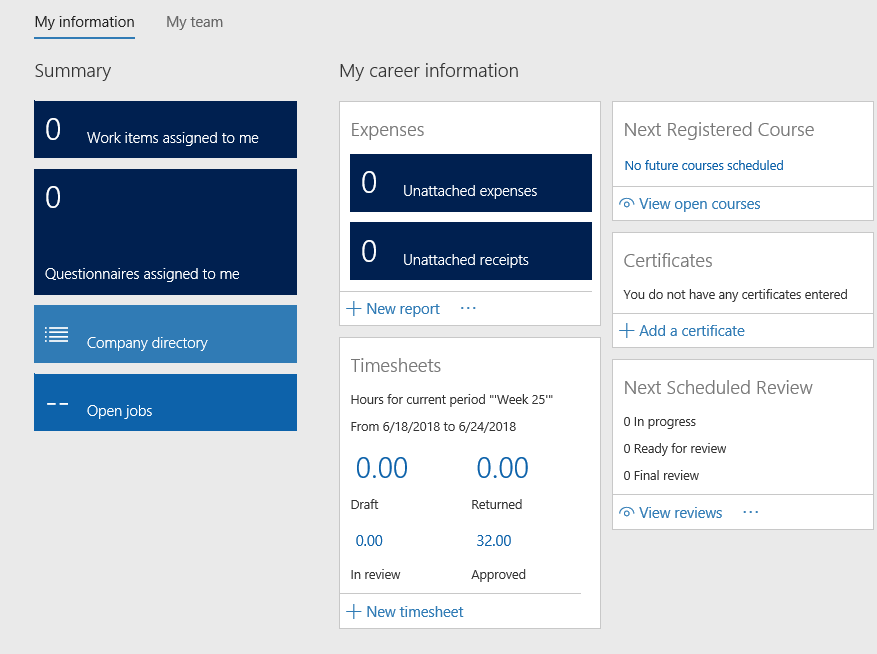877x654 pixels.
Task: Open the Company directory tile label
Action: [x=147, y=342]
